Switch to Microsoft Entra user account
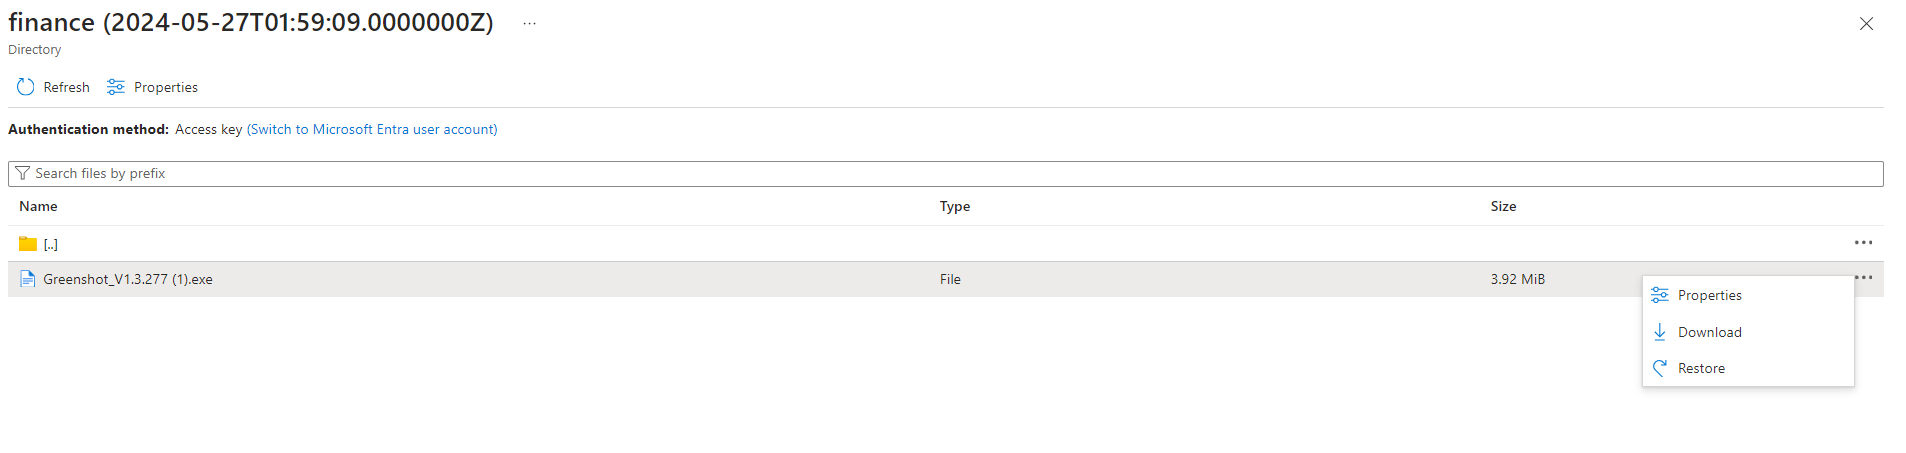This screenshot has height=453, width=1906. [372, 130]
